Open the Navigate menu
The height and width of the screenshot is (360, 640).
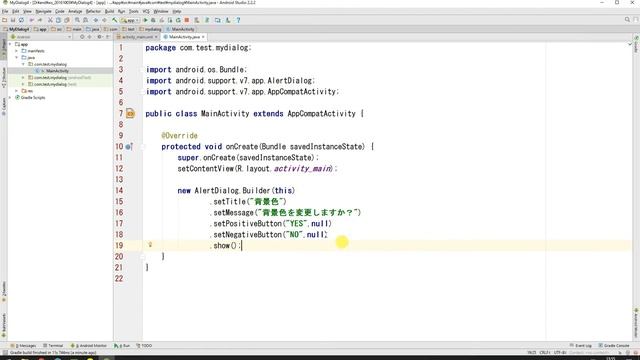pos(43,11)
